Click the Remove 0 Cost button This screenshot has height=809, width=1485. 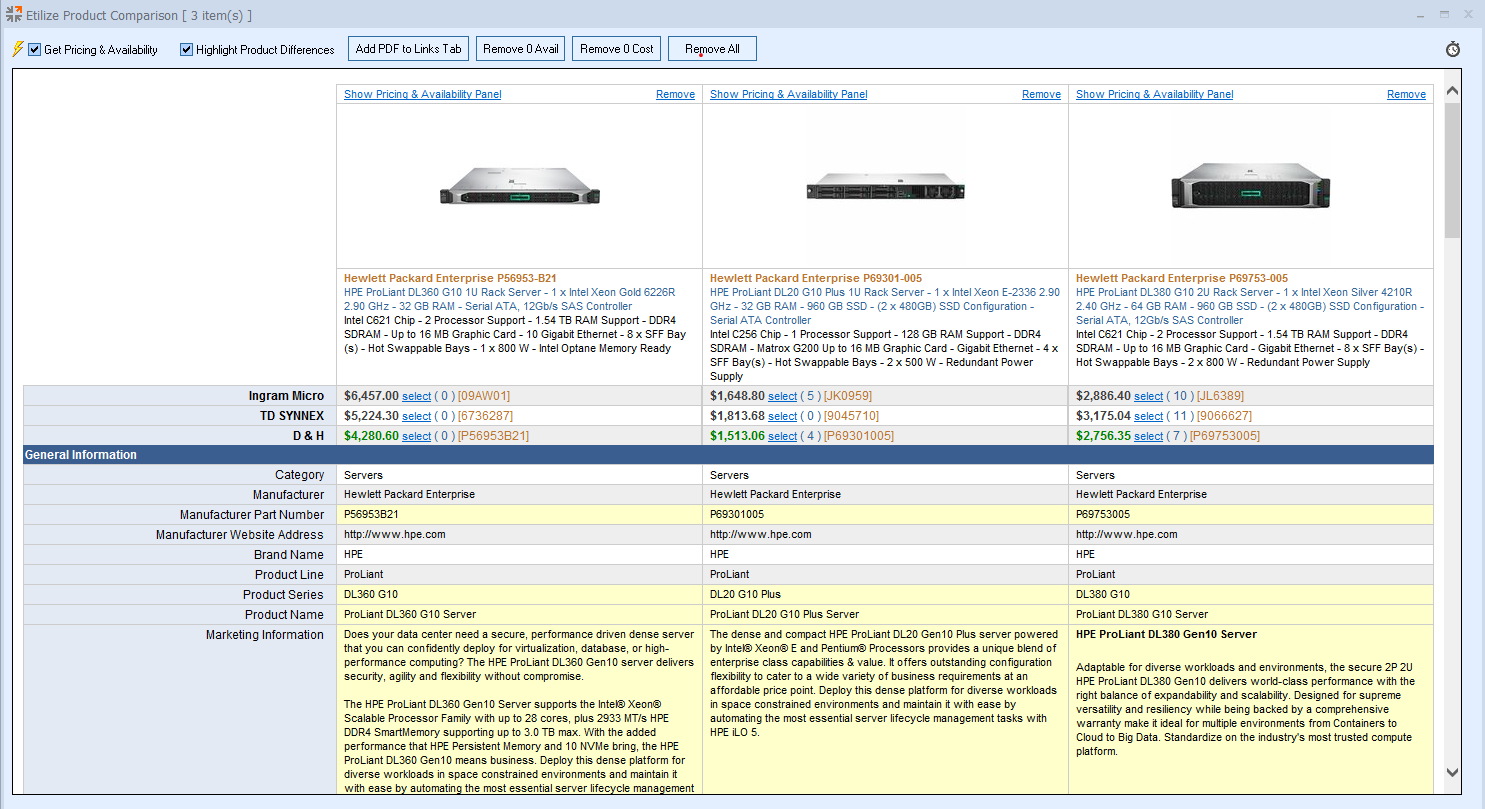pos(616,49)
